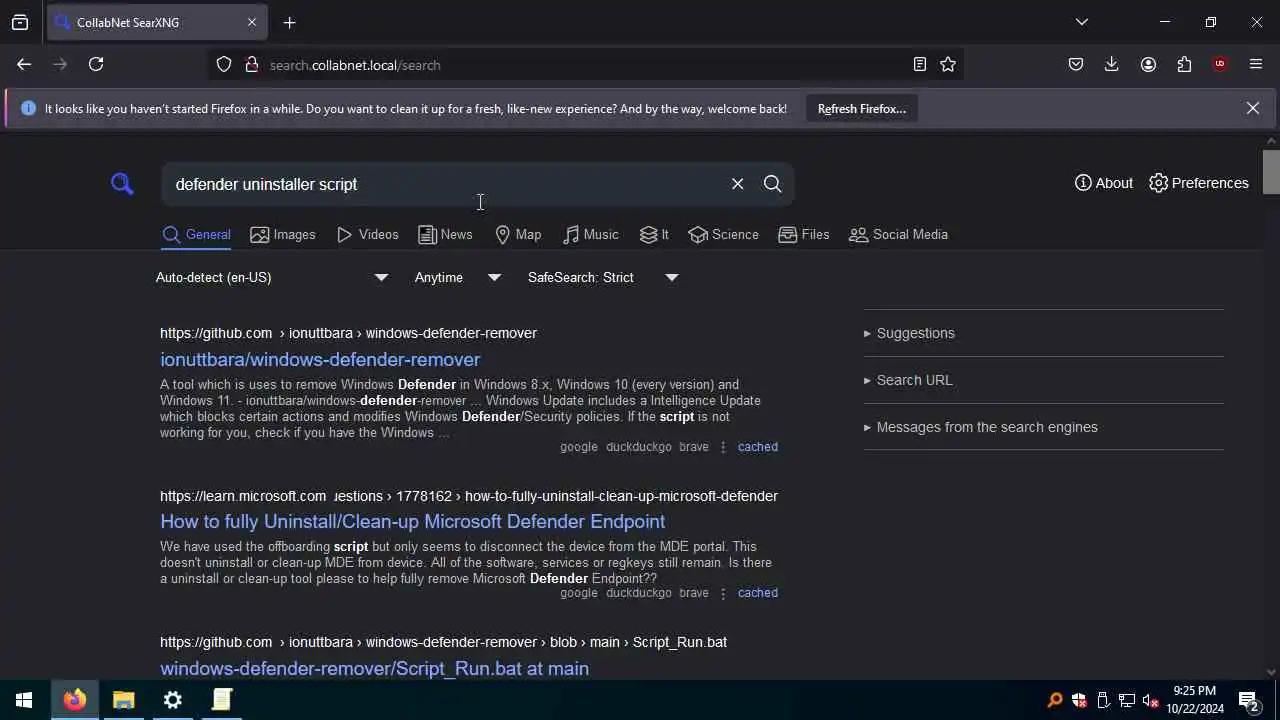Expand the Search URL section
Viewport: 1280px width, 720px height.
point(908,380)
